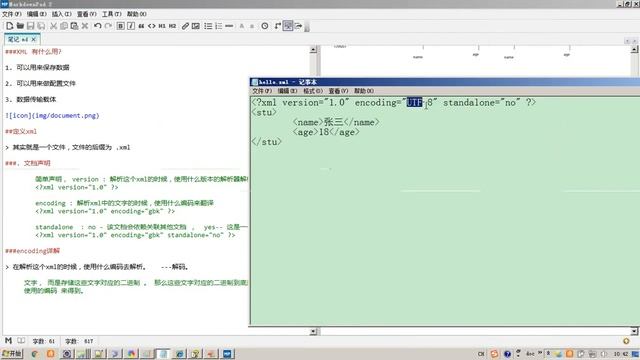Apply Heading 2 style
This screenshot has height=360, width=640.
(x=173, y=26)
